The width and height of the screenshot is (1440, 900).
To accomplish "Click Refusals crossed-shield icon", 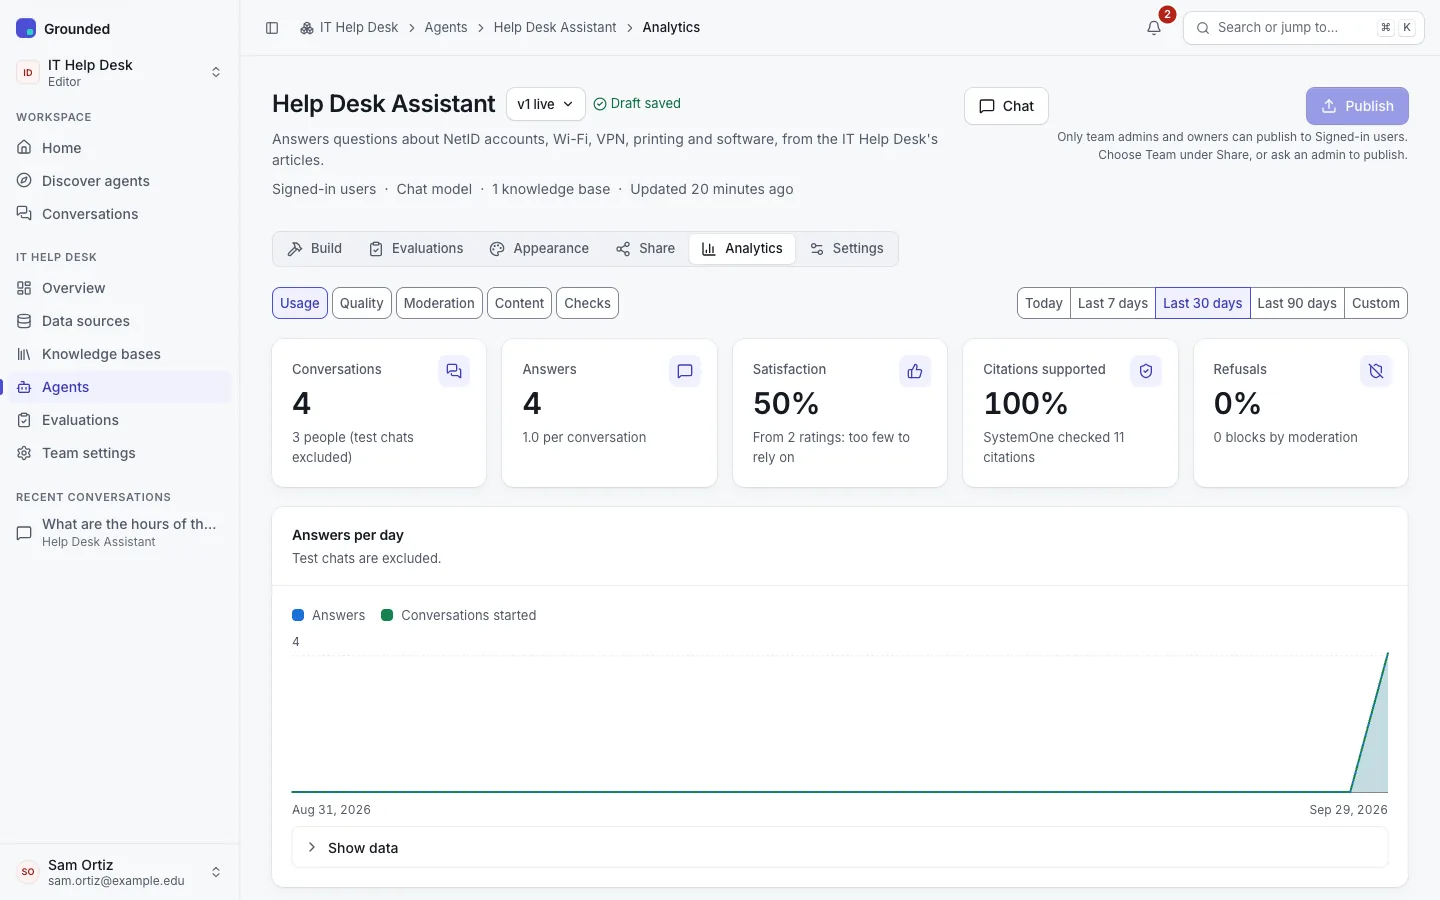I will [1376, 371].
